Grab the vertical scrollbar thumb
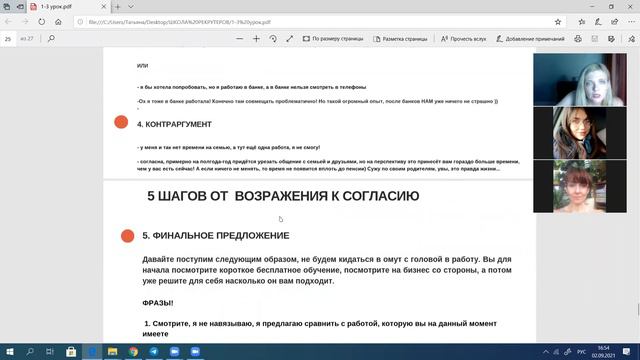 638,309
